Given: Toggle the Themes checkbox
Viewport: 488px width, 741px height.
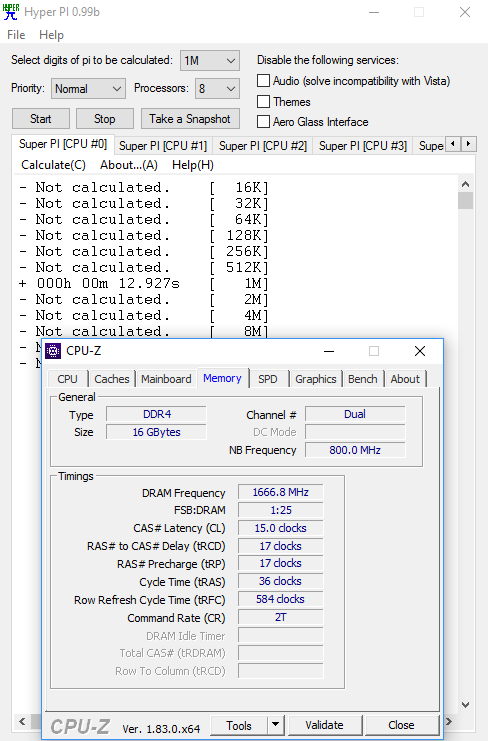Looking at the screenshot, I should pos(264,102).
